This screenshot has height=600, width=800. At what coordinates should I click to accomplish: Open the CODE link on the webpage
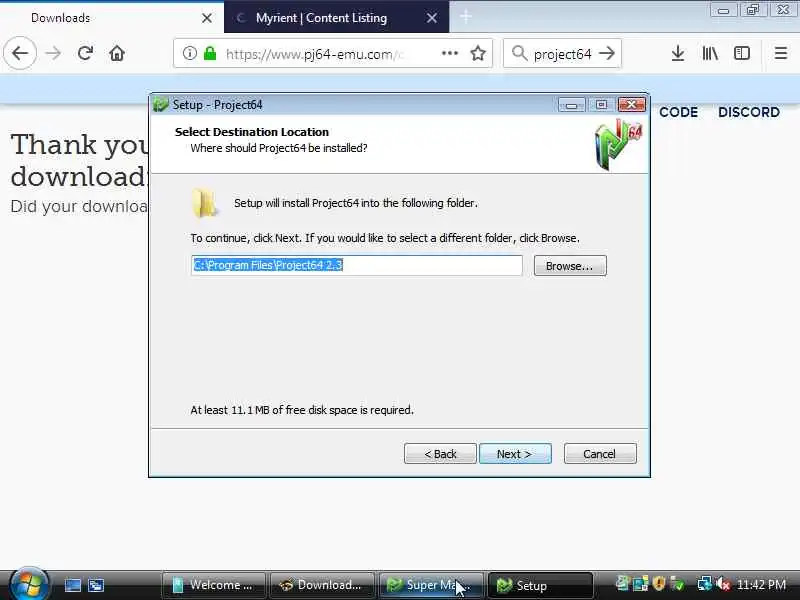pos(678,112)
